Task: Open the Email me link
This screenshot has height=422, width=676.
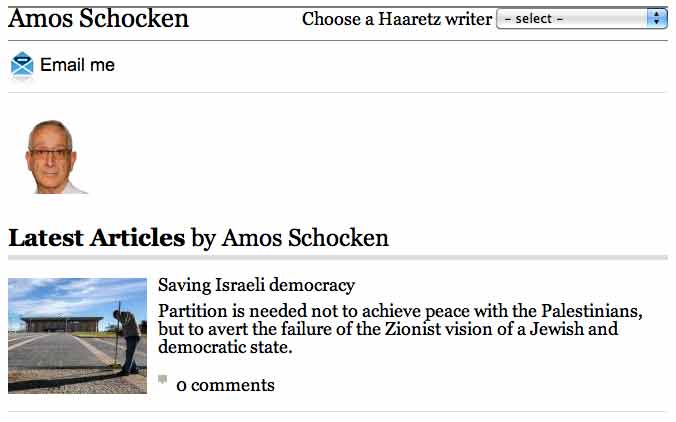Action: [x=77, y=65]
